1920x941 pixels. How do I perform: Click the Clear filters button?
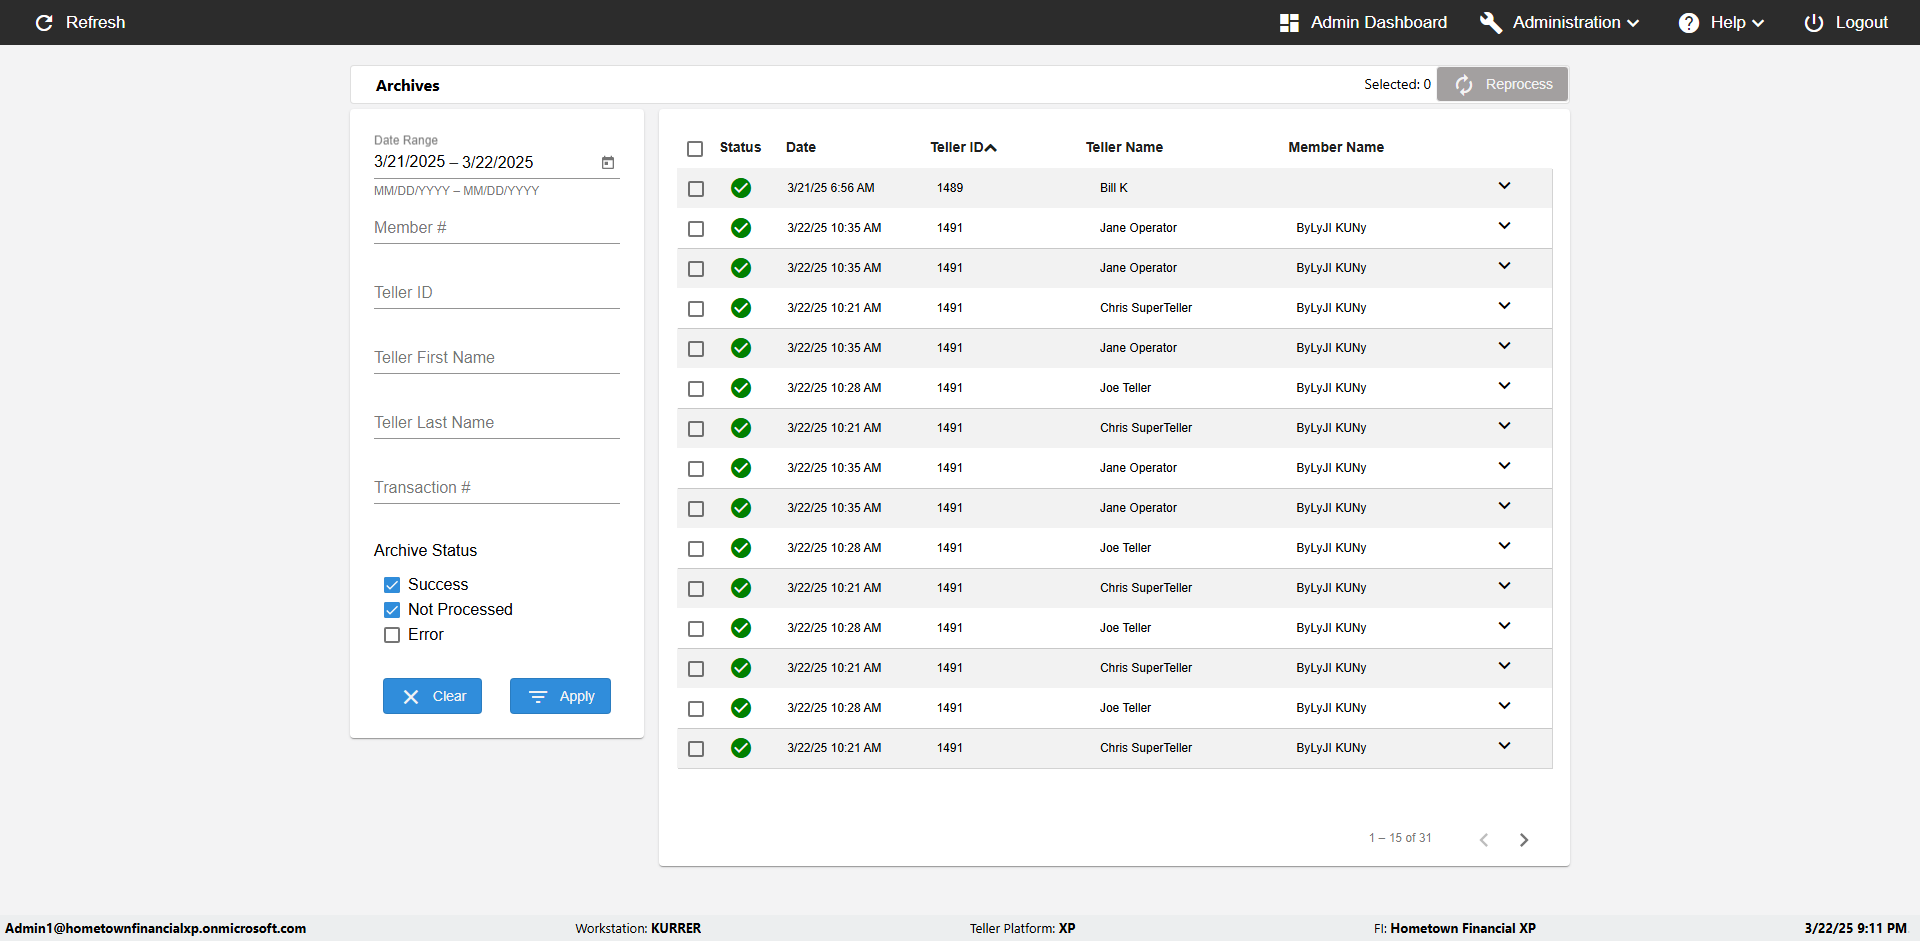click(432, 696)
